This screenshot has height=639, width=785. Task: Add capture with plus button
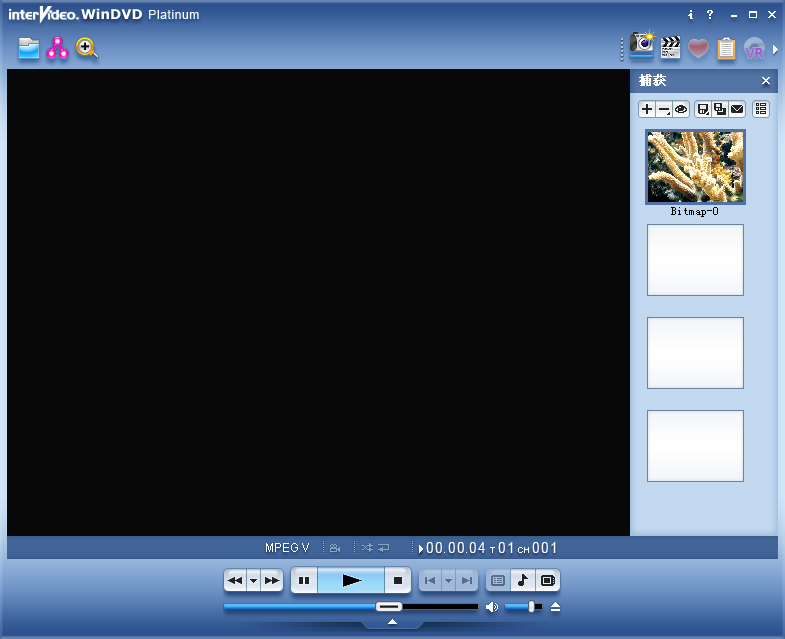tap(647, 109)
